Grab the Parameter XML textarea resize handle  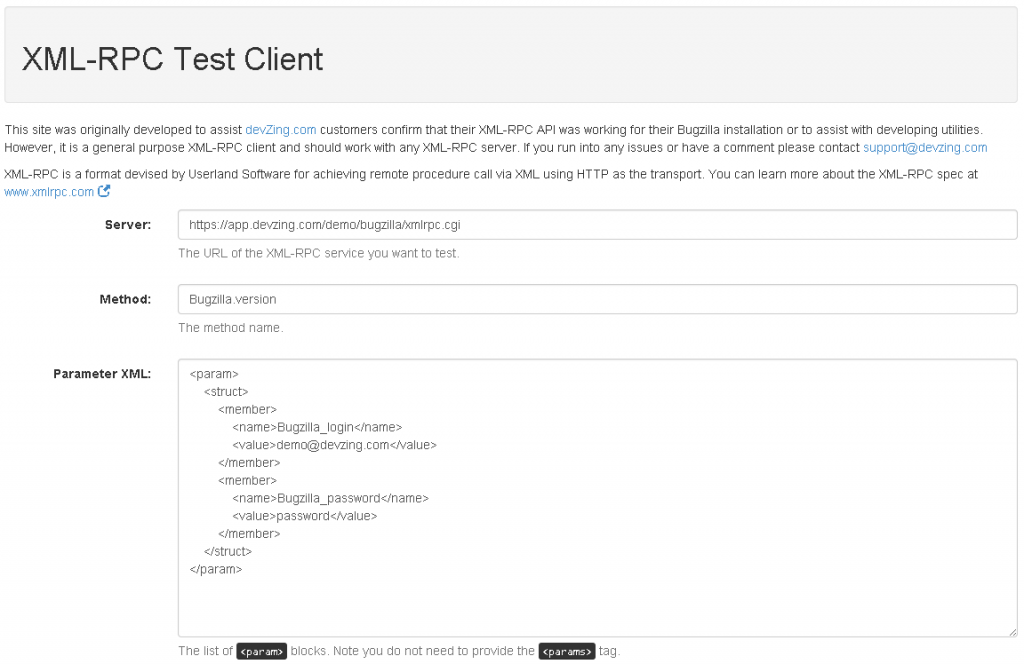pyautogui.click(x=1012, y=632)
